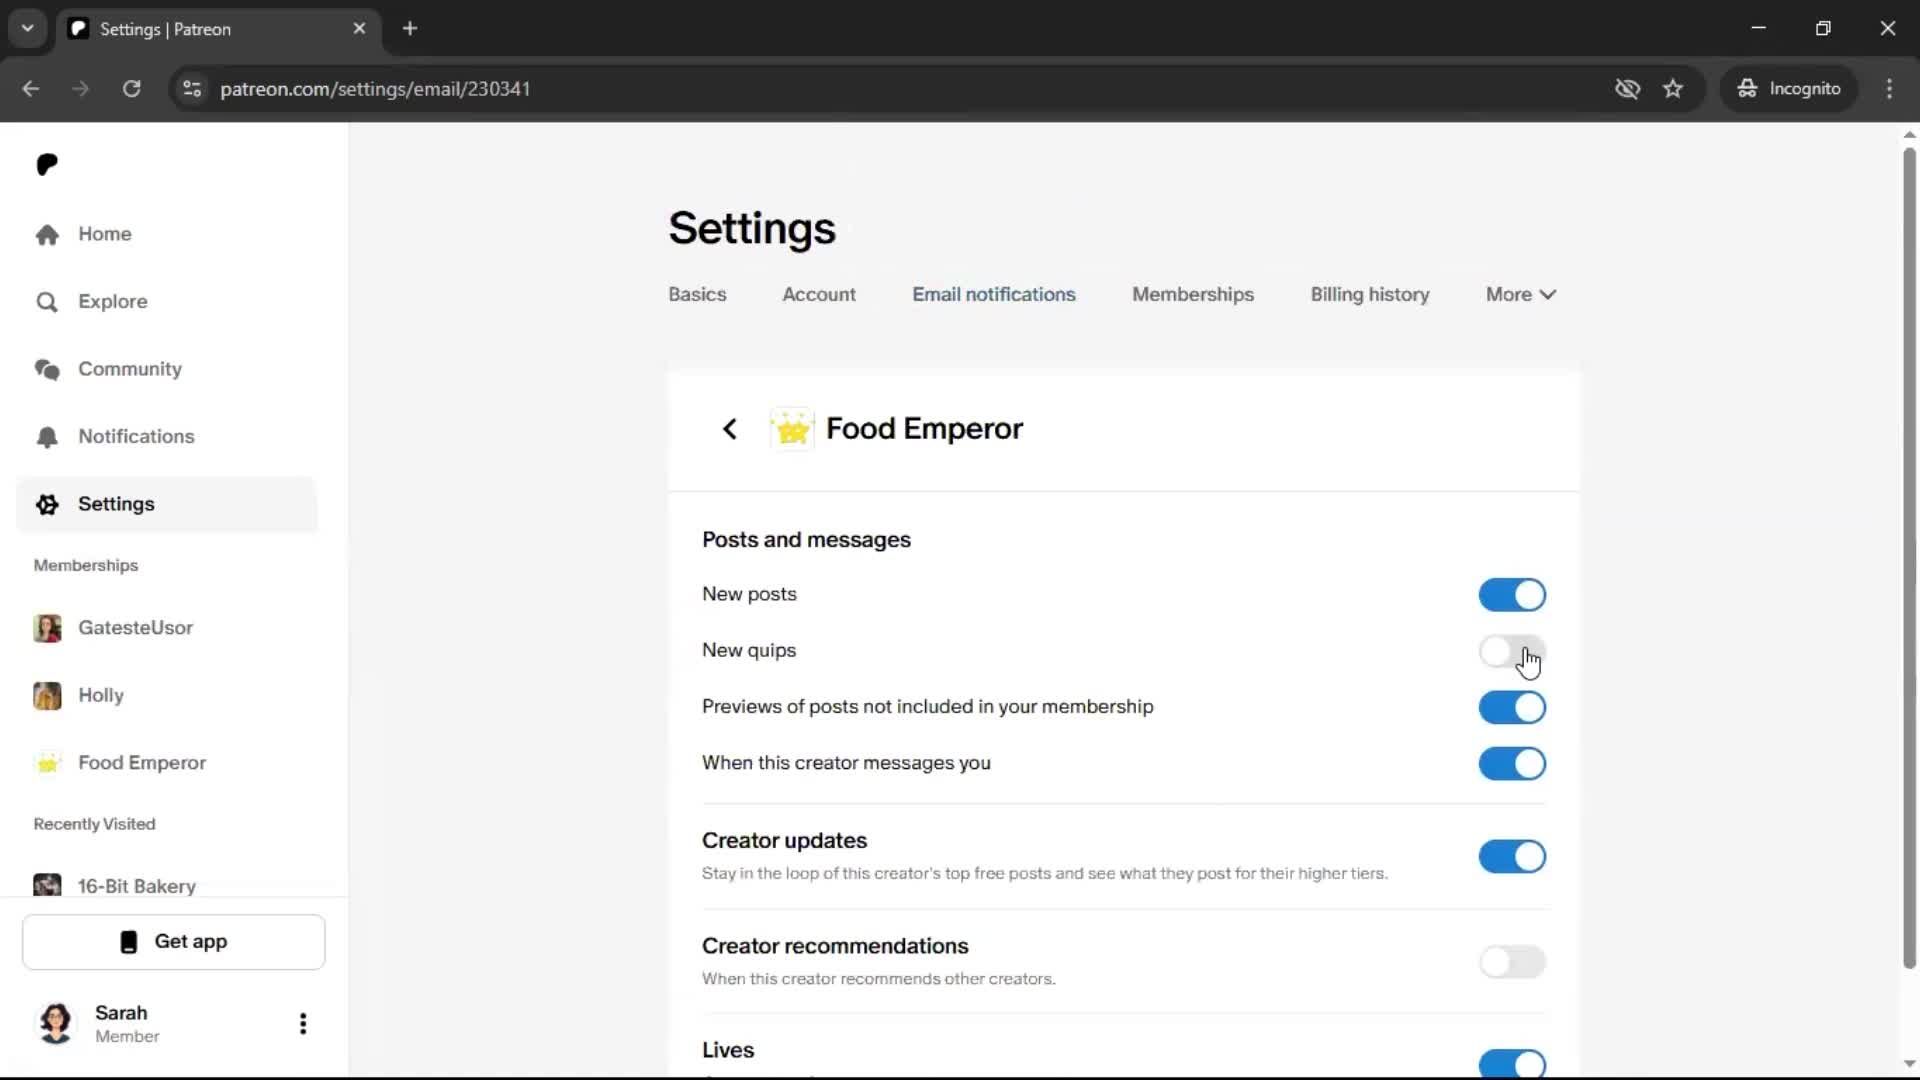
Task: View site information icon in address bar
Action: click(x=192, y=89)
